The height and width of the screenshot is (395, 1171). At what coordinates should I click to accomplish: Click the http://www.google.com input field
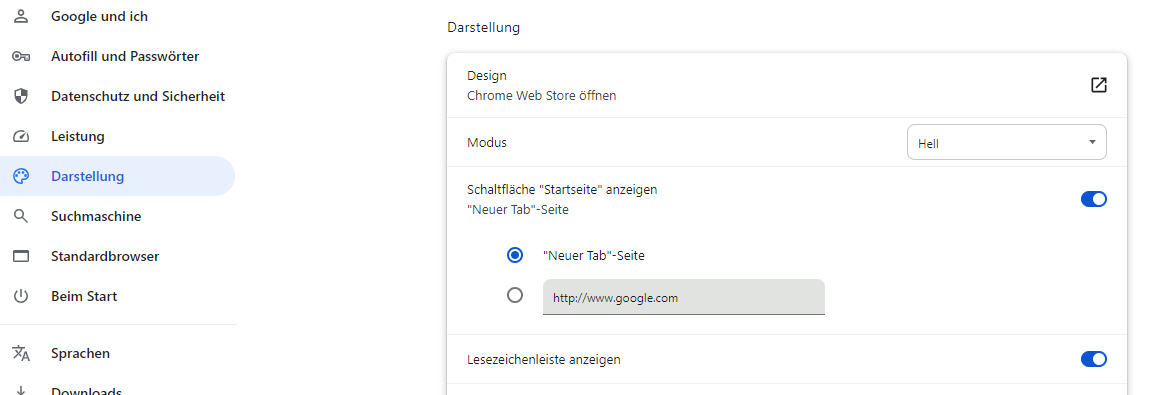coord(683,297)
